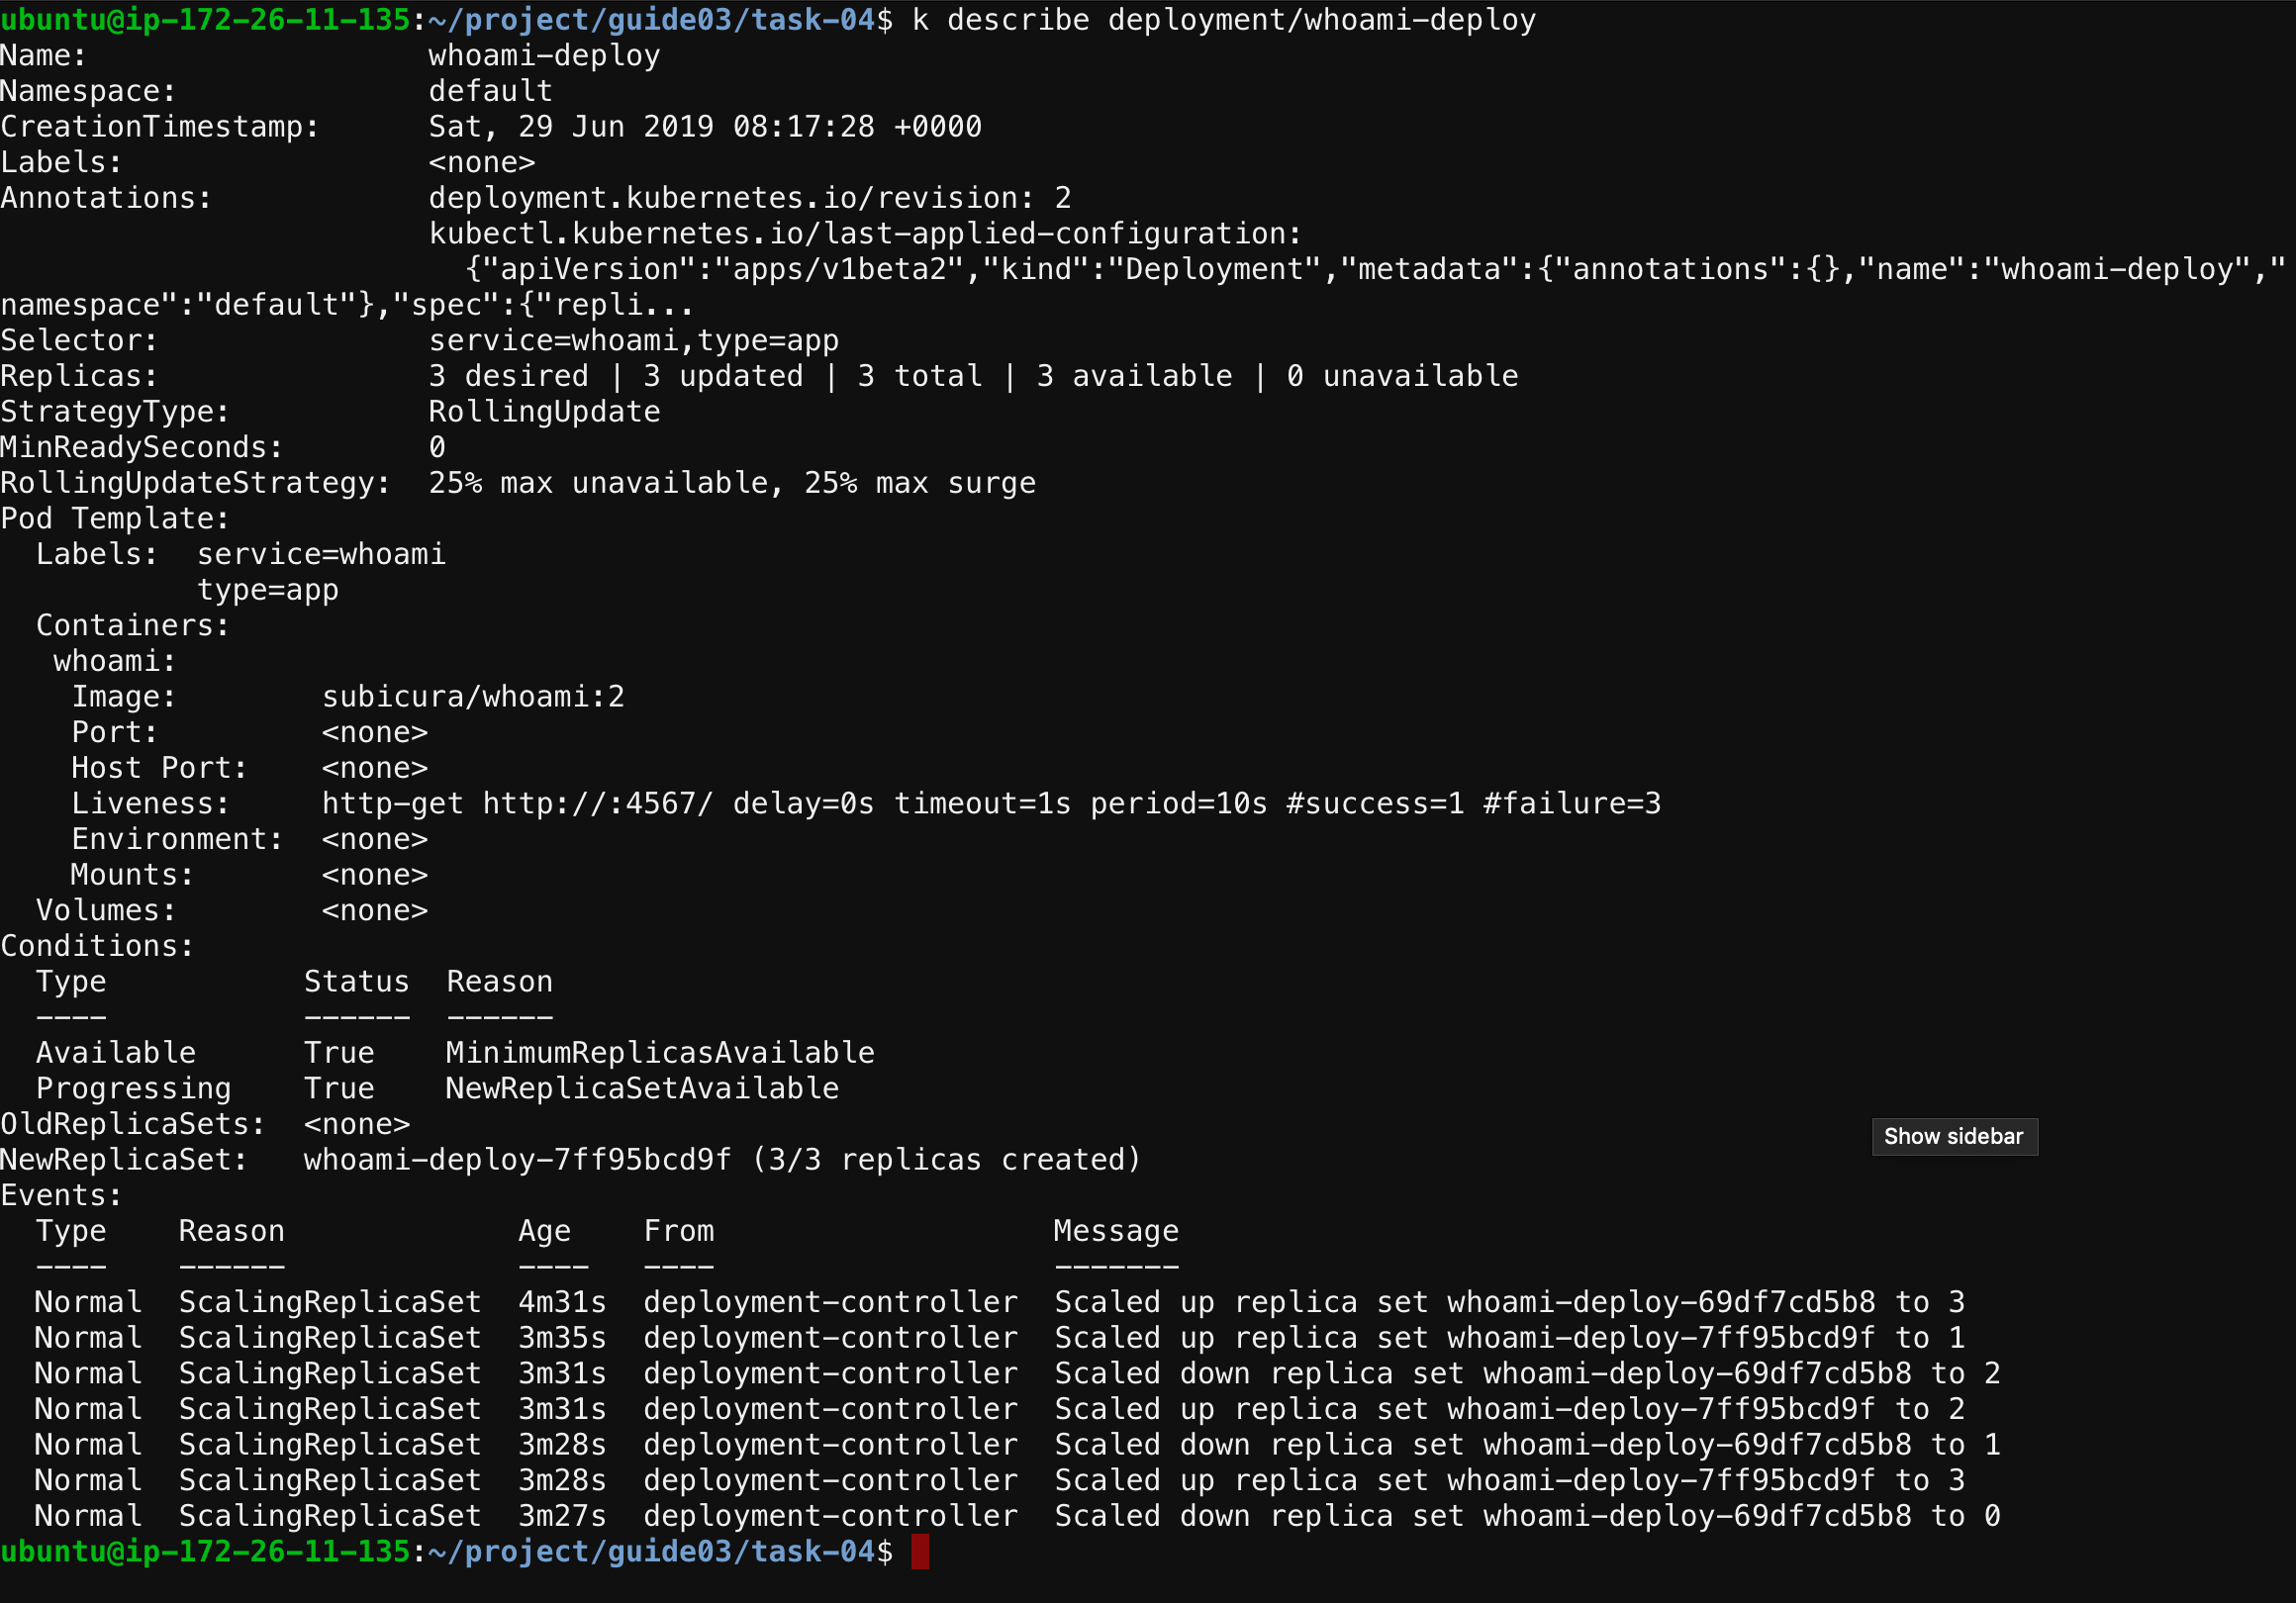Click '25% max unavailable, 25% max surge'
The height and width of the screenshot is (1603, 2296).
732,483
